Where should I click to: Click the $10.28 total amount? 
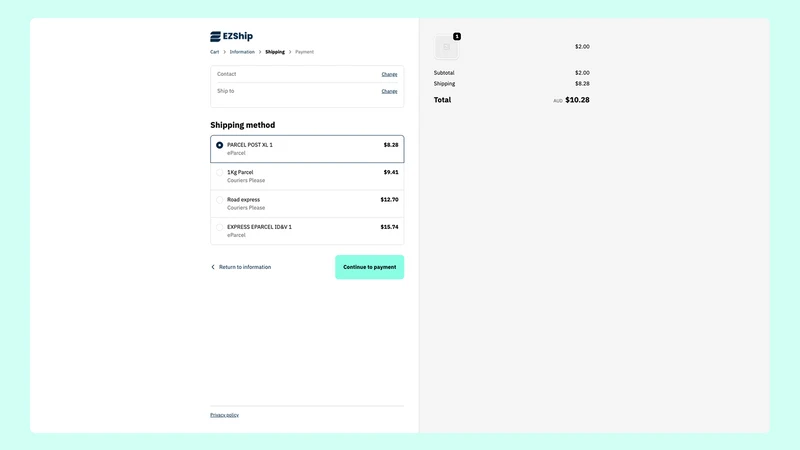coord(577,100)
